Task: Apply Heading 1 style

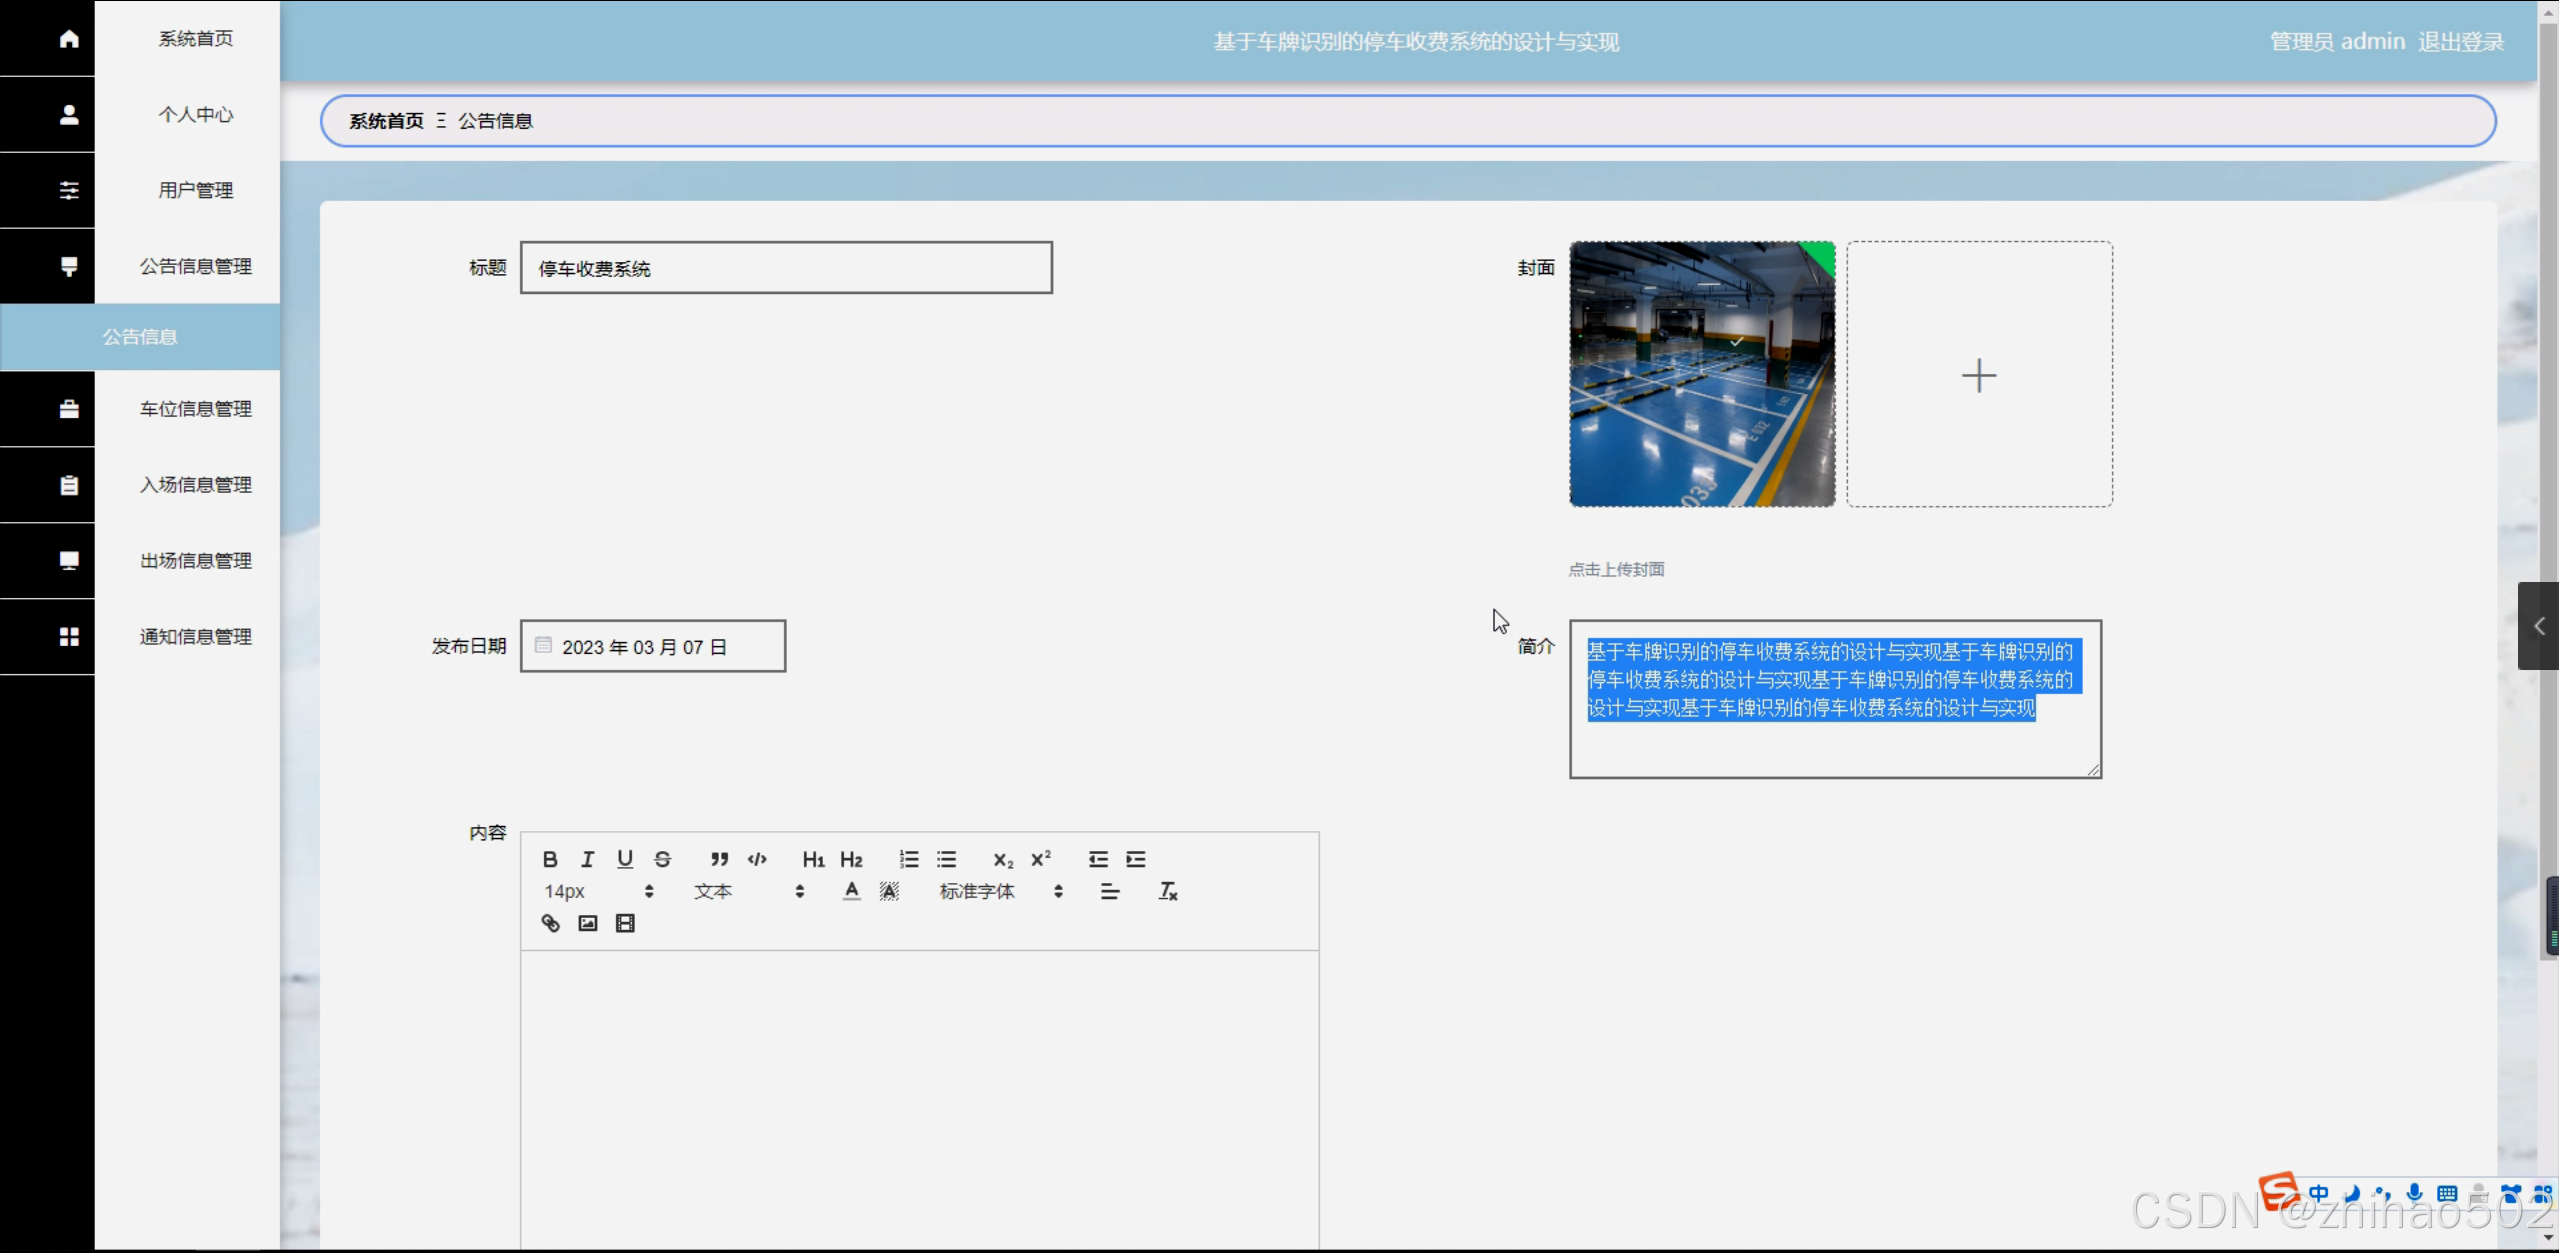Action: (x=813, y=859)
